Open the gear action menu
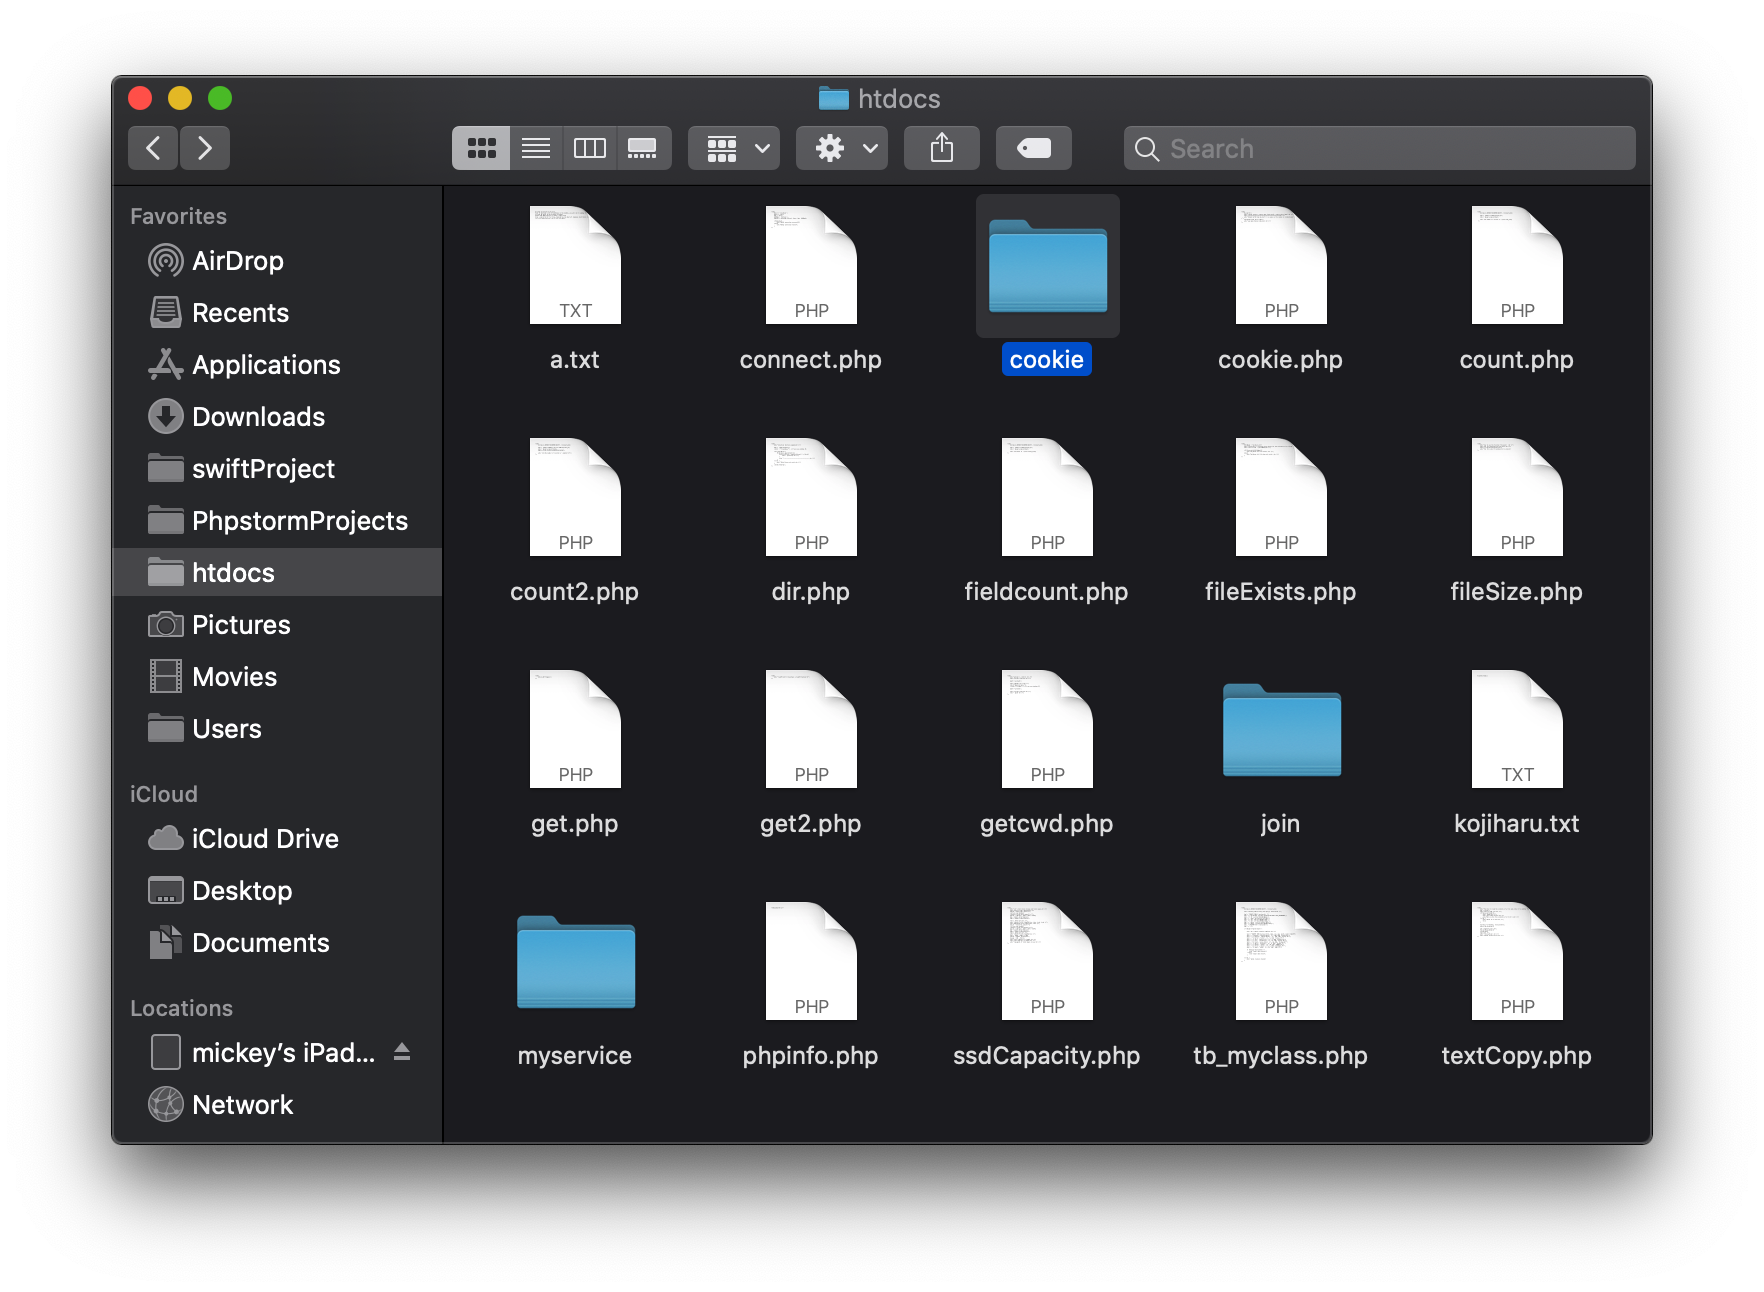This screenshot has height=1292, width=1764. tap(842, 148)
